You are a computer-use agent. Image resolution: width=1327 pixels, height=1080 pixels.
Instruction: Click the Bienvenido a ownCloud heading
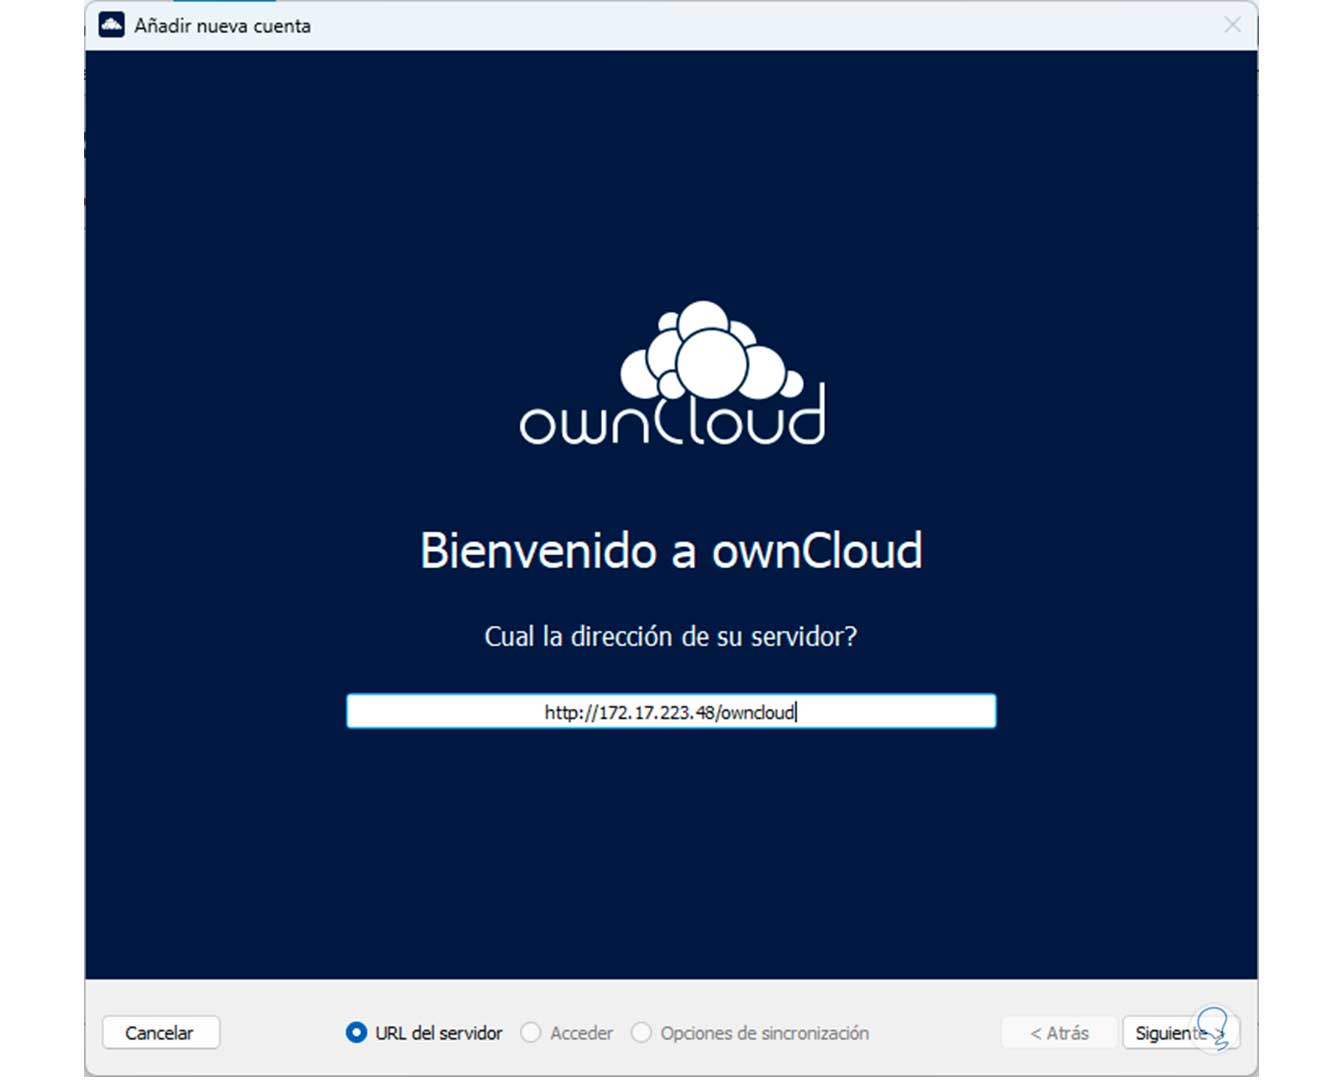[671, 550]
